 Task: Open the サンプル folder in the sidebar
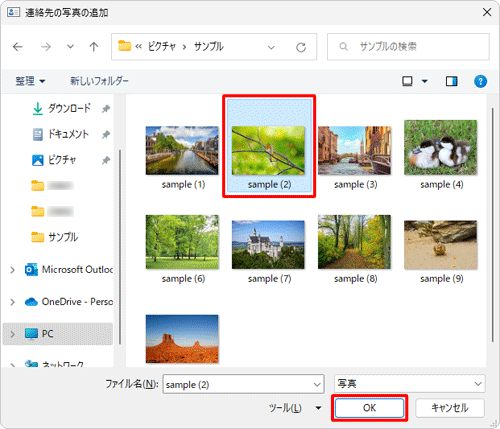(63, 237)
